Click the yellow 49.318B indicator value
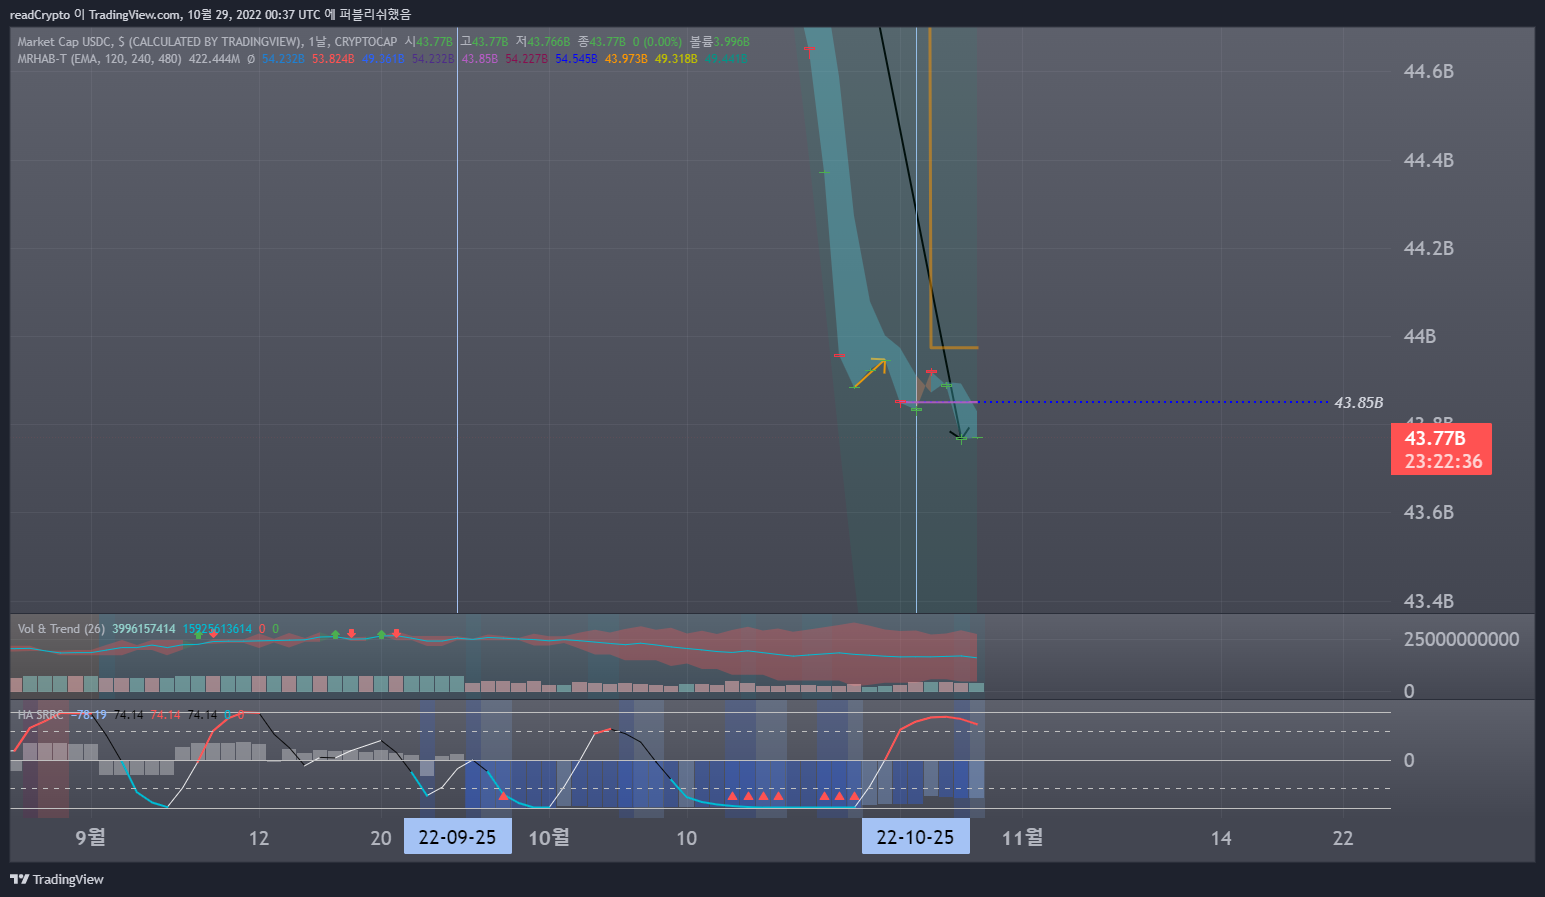 pos(676,59)
